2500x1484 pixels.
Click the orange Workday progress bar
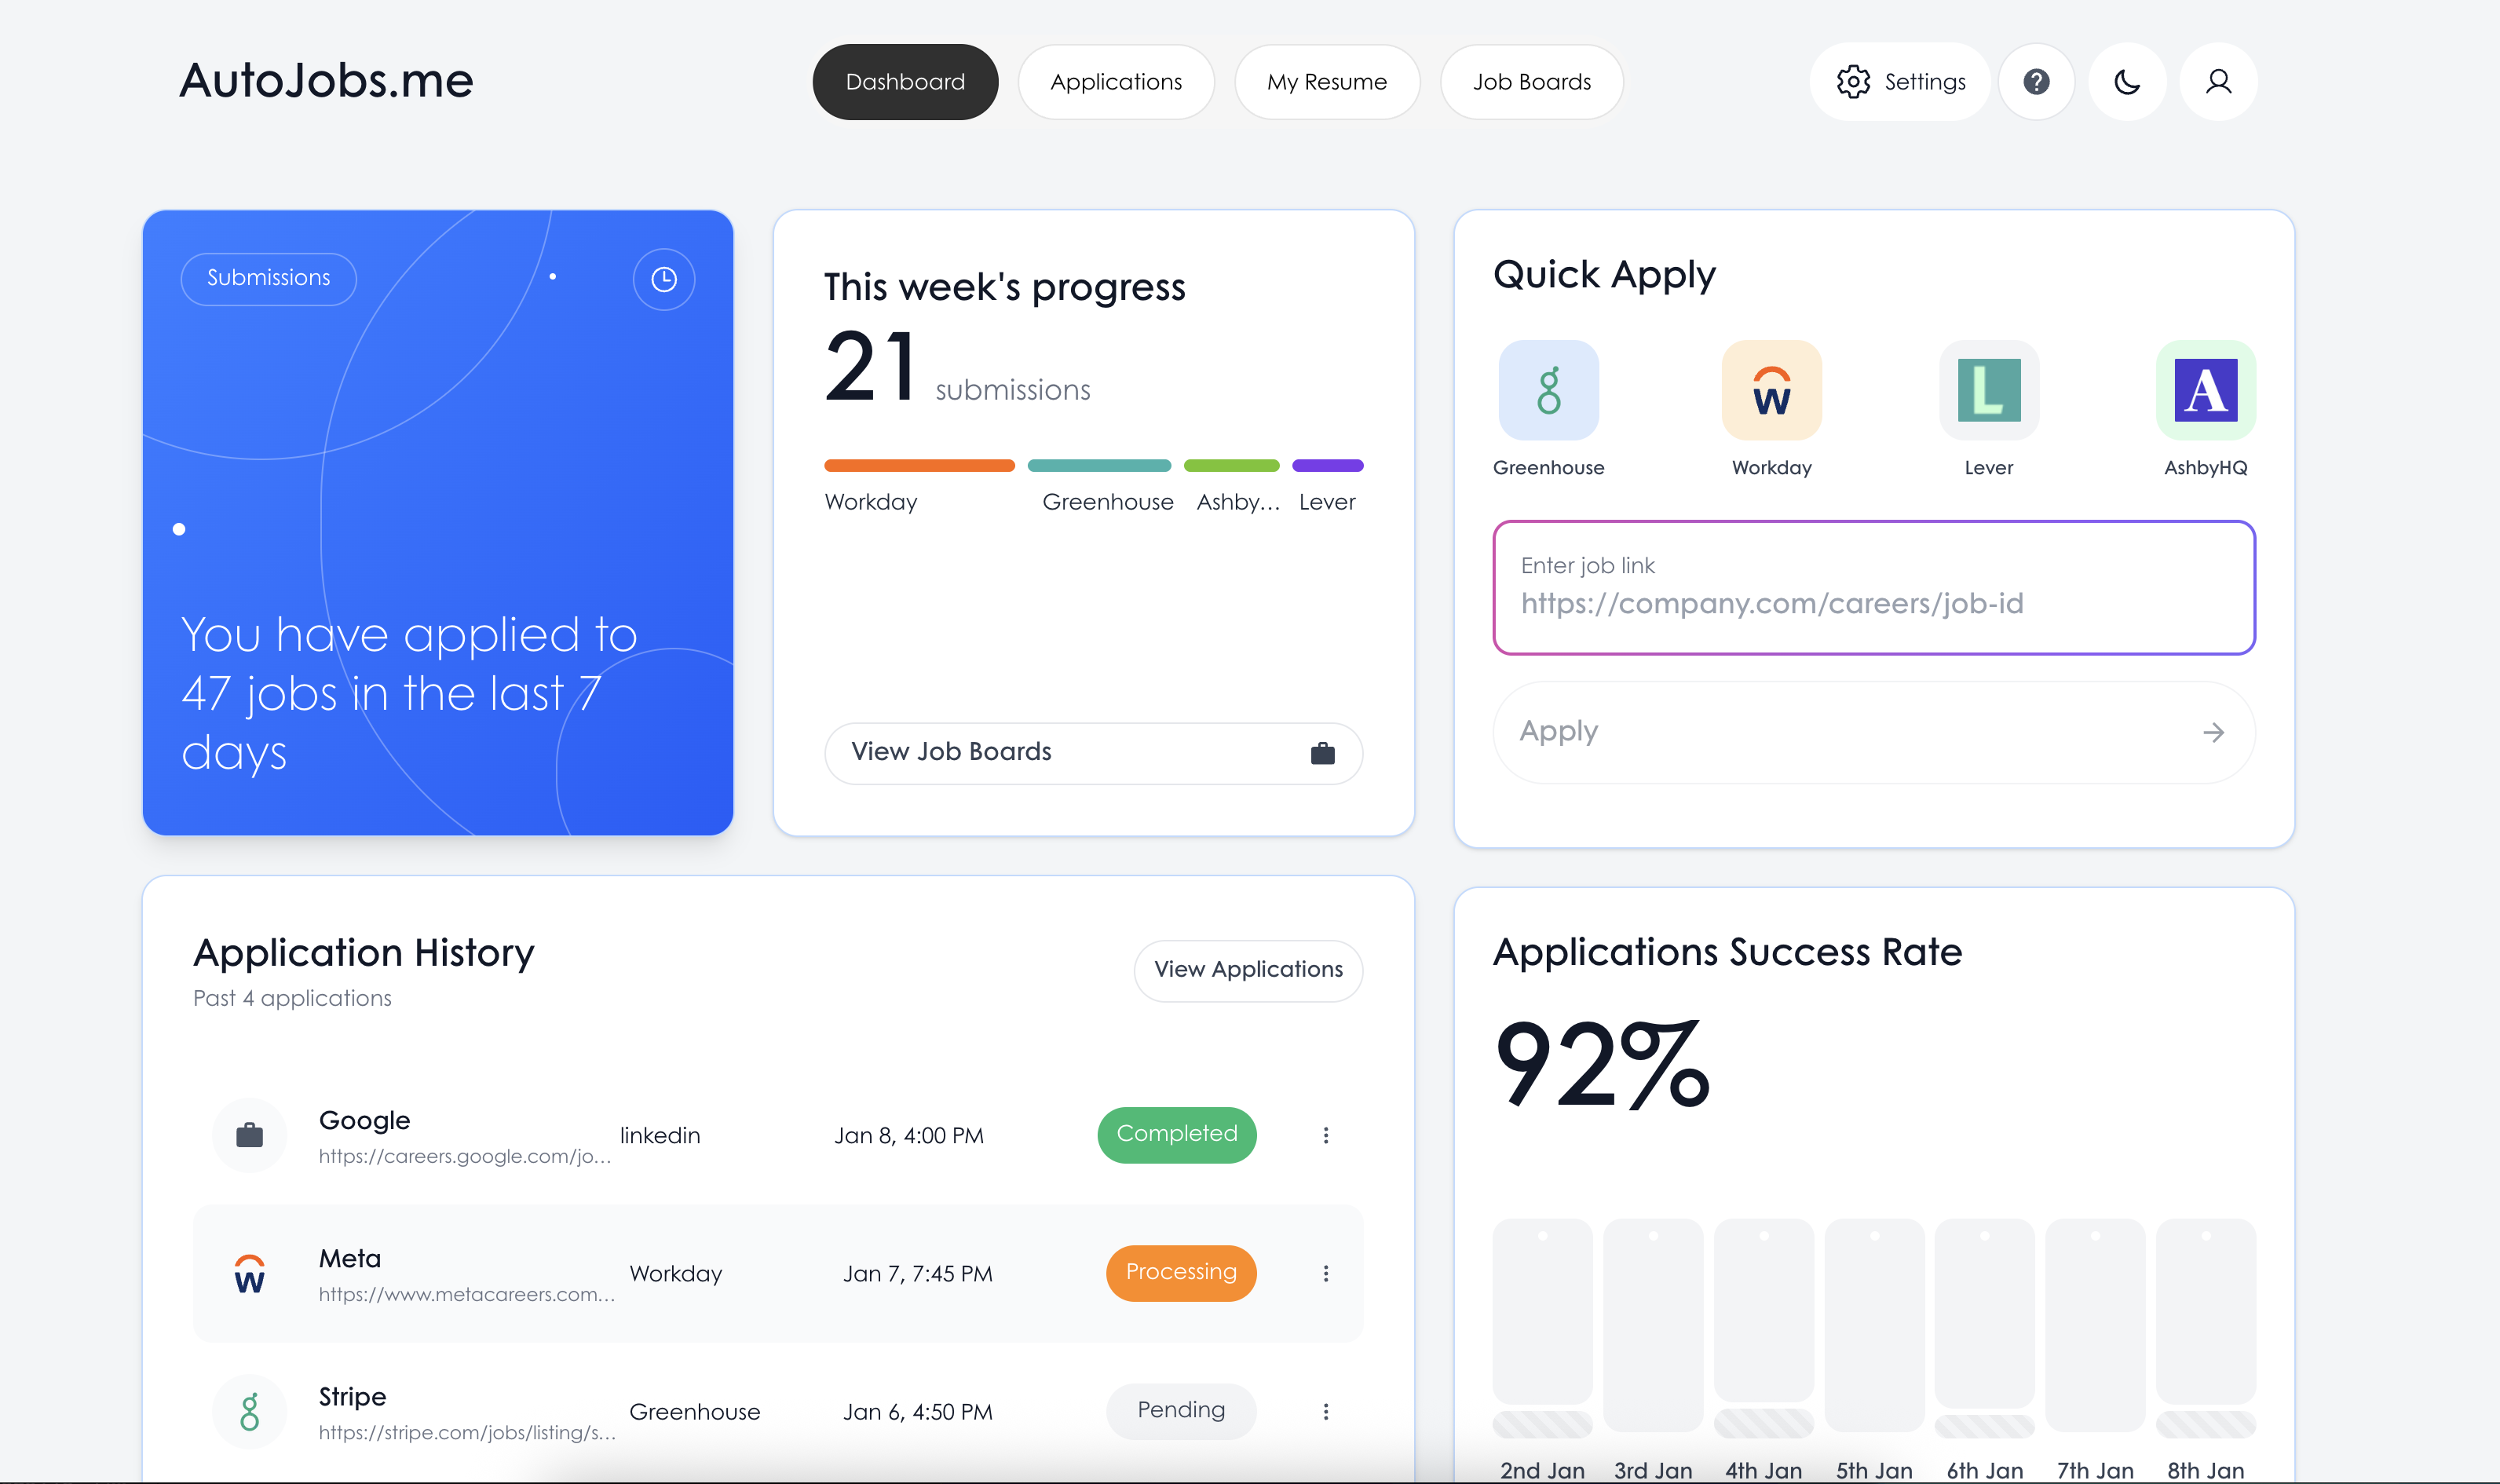pos(919,466)
